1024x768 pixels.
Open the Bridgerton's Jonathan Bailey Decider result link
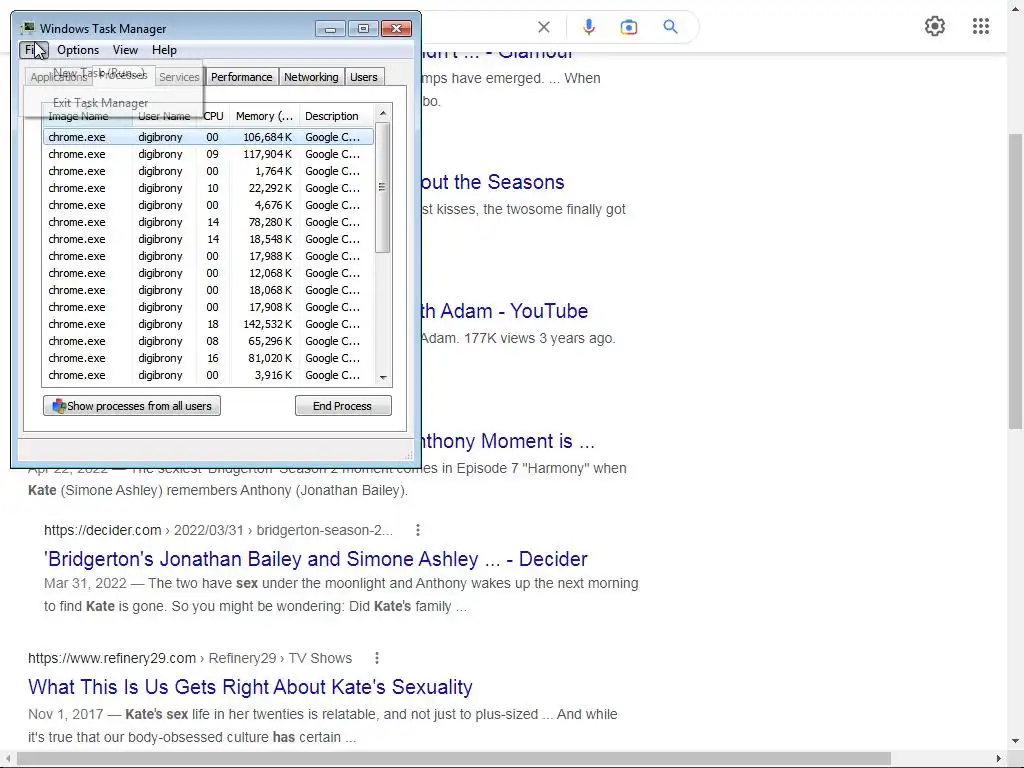(x=315, y=559)
